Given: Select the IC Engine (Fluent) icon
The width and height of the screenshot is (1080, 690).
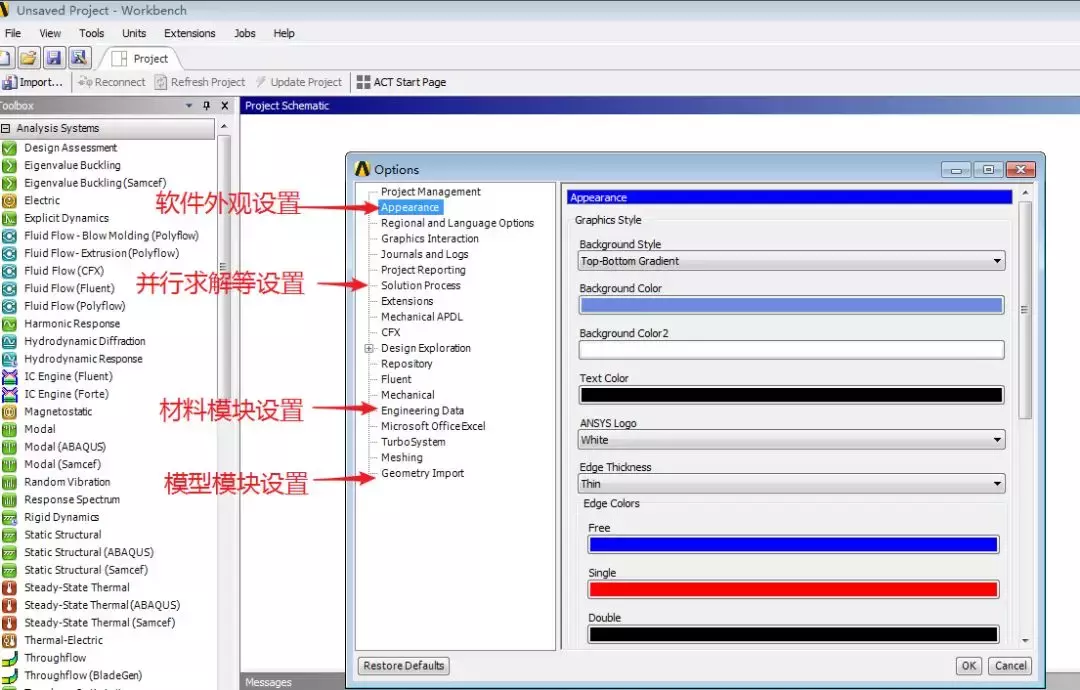Looking at the screenshot, I should pos(10,377).
